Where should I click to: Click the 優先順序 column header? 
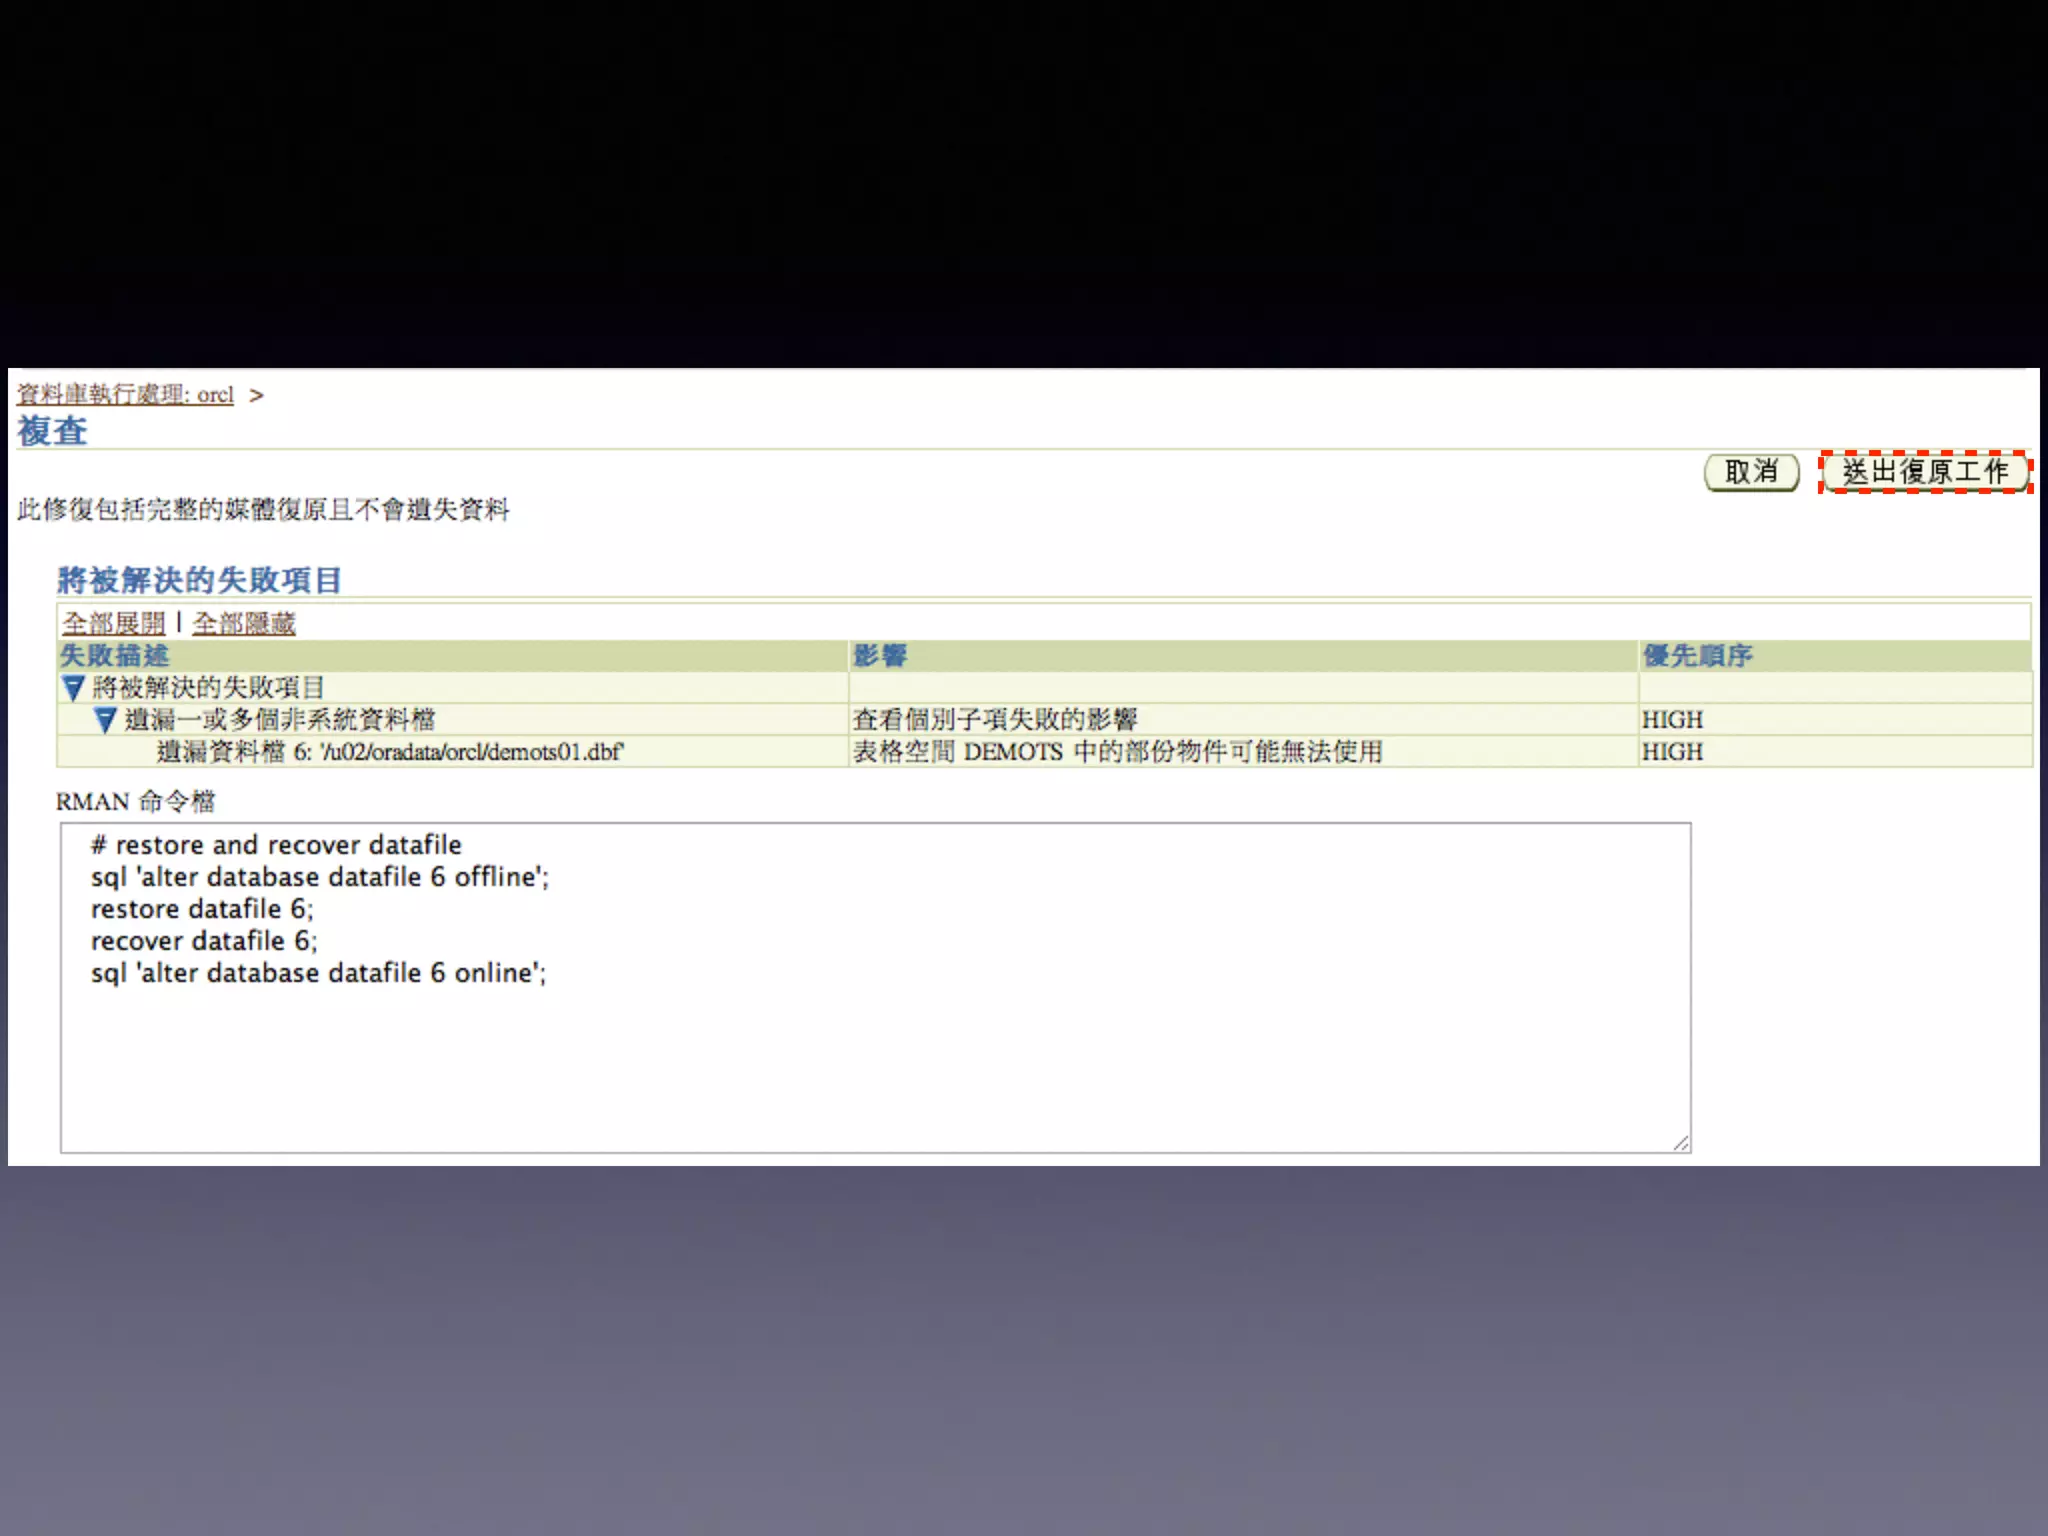coord(1697,656)
